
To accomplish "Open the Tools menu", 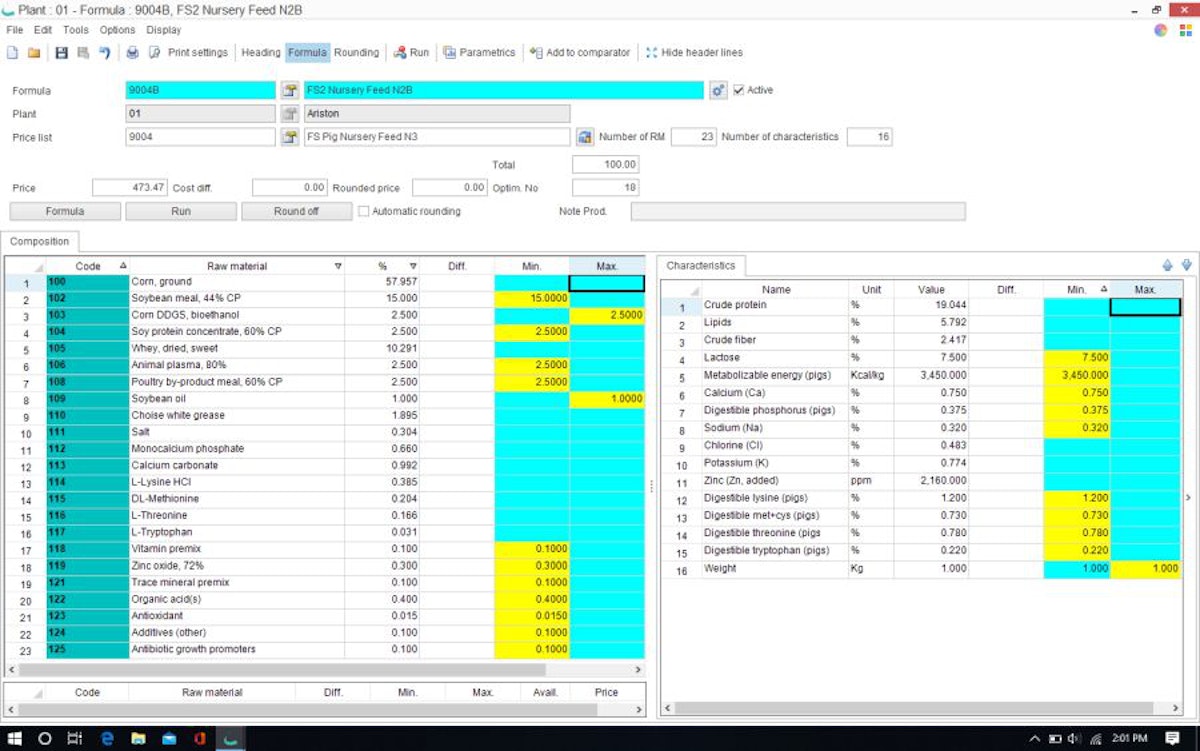I will click(x=76, y=30).
